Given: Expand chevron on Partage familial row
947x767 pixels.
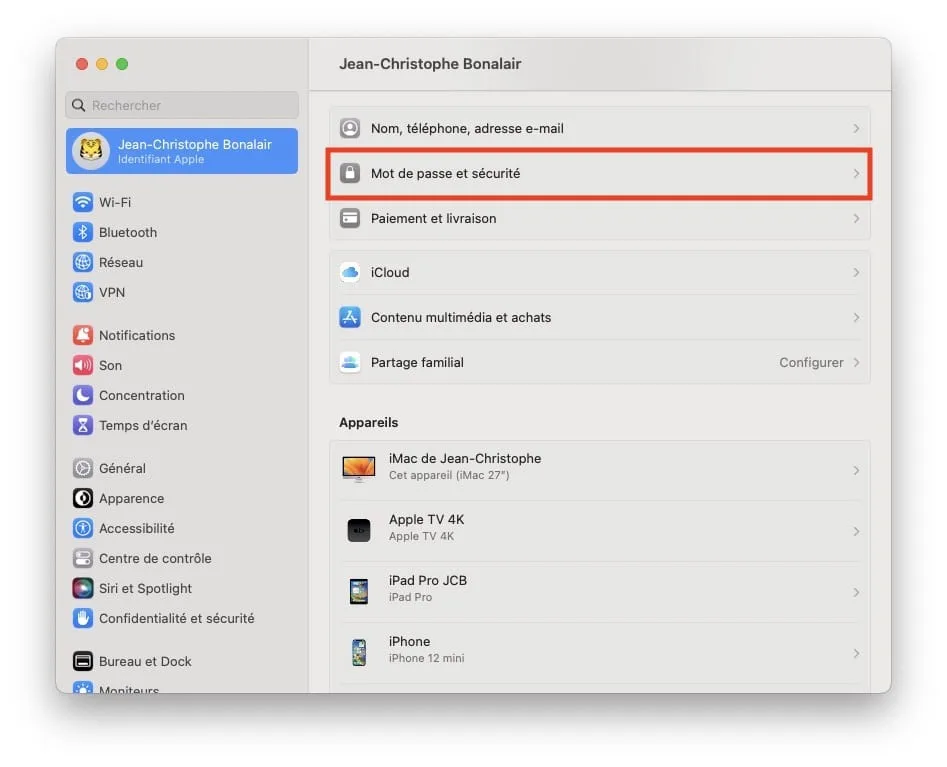Looking at the screenshot, I should (x=856, y=362).
